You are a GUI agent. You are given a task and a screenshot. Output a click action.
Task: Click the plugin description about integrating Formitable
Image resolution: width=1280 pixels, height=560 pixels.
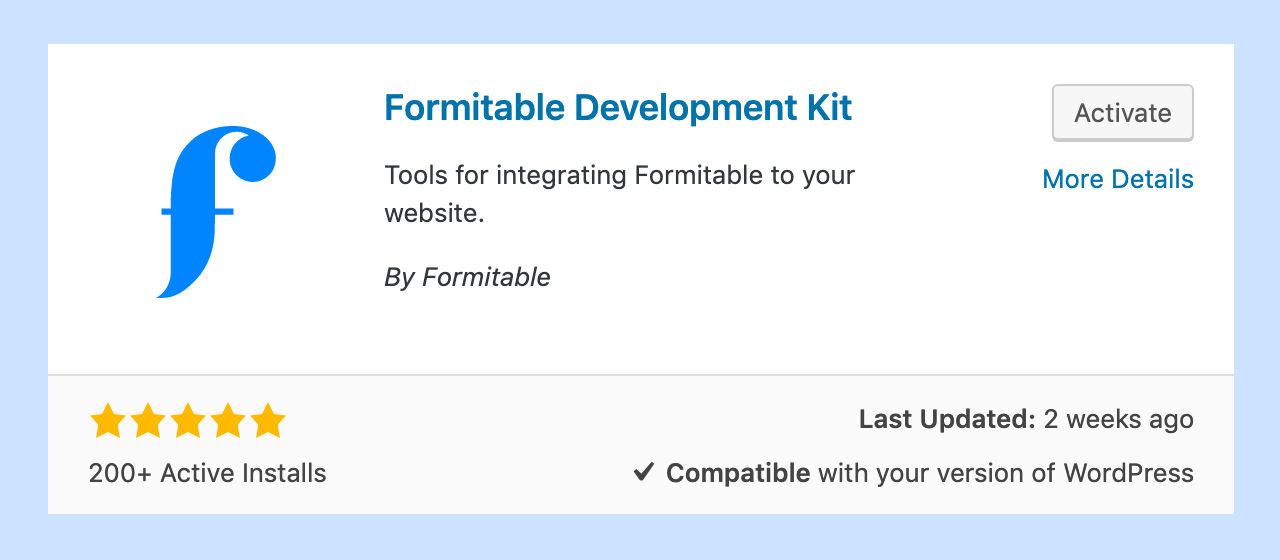[620, 194]
